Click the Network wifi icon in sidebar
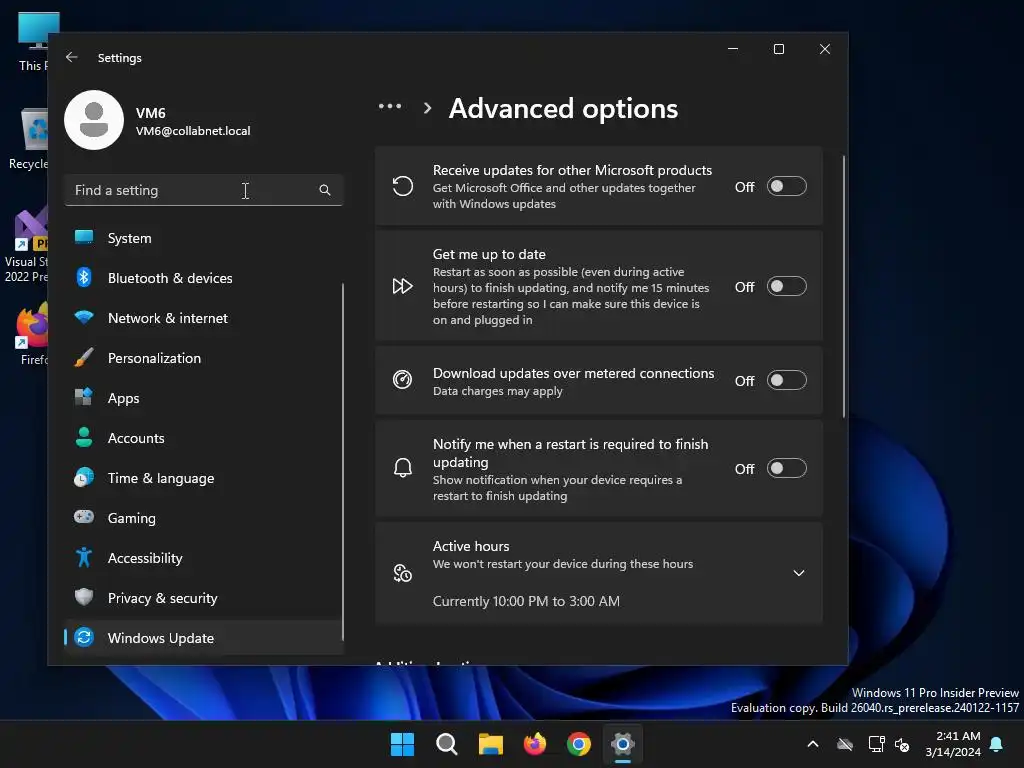1024x768 pixels. point(84,317)
